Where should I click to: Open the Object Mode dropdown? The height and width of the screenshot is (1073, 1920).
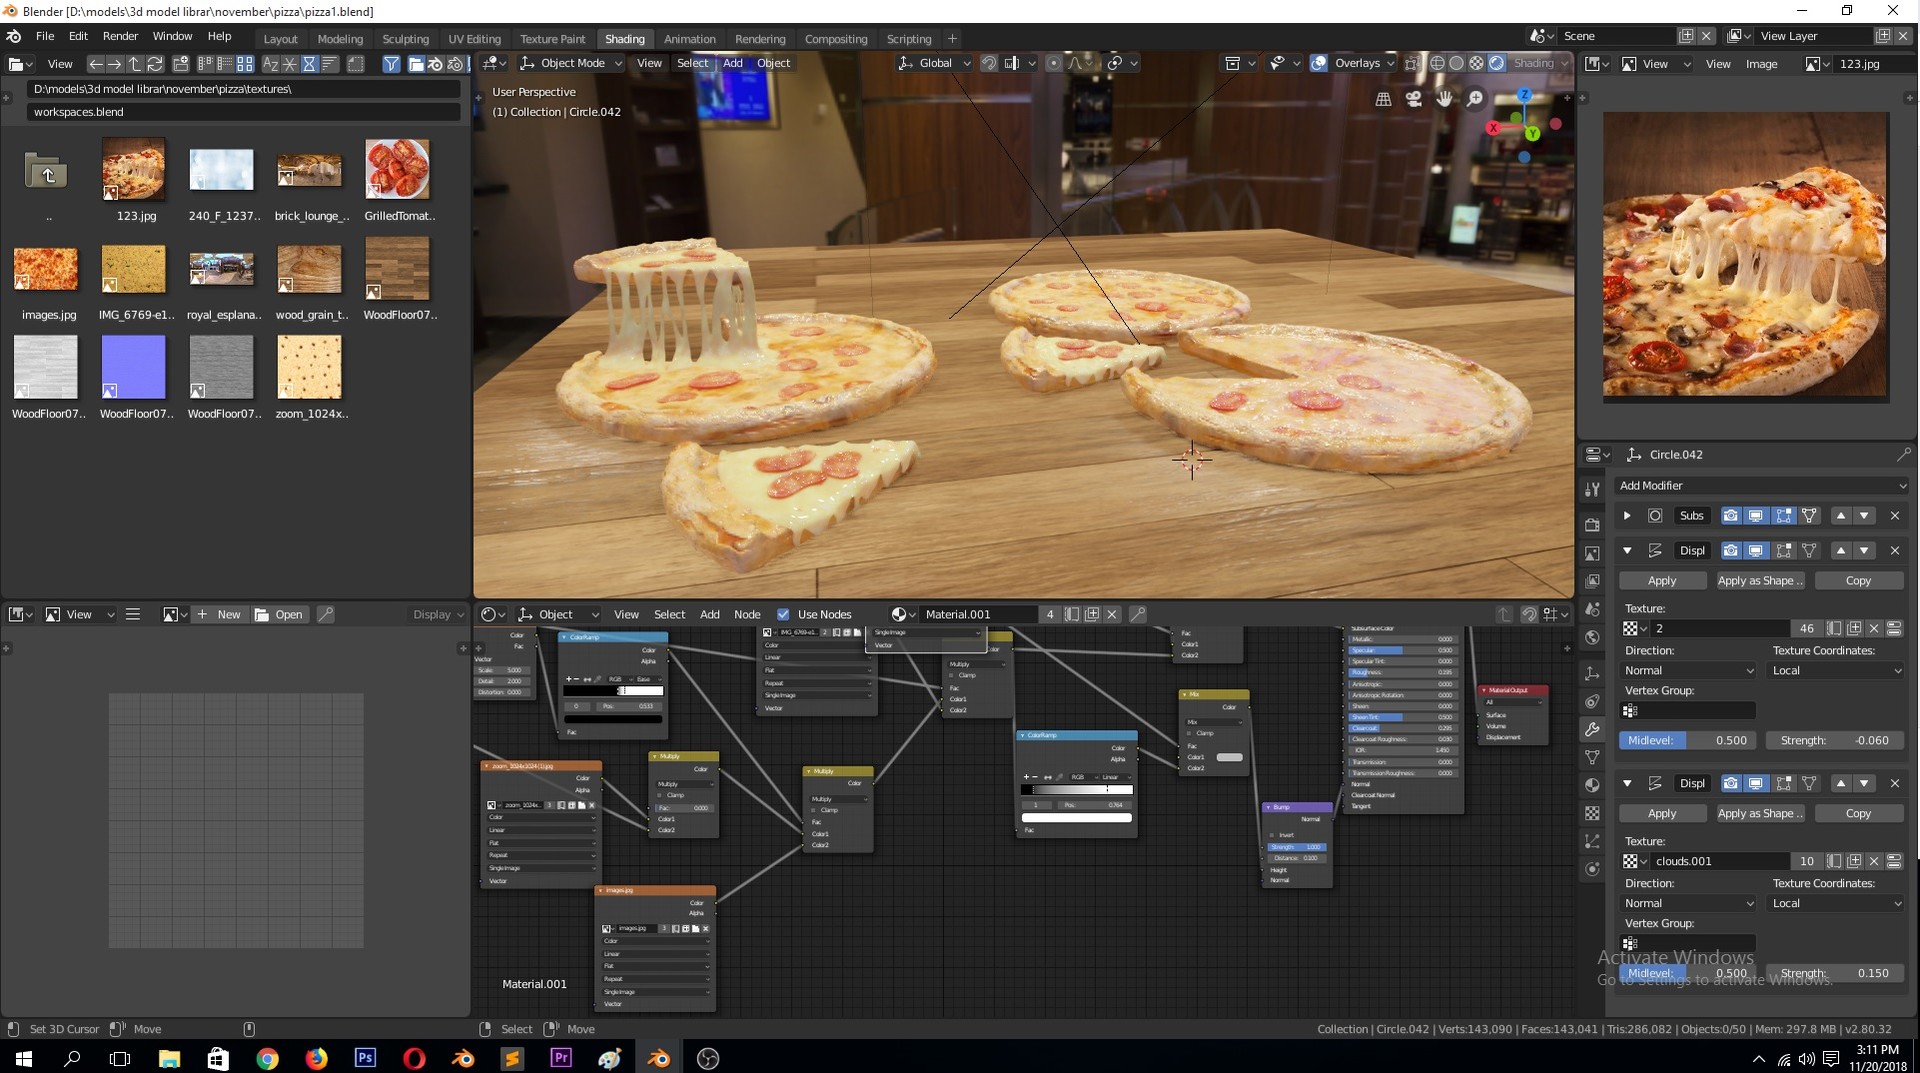[x=570, y=62]
